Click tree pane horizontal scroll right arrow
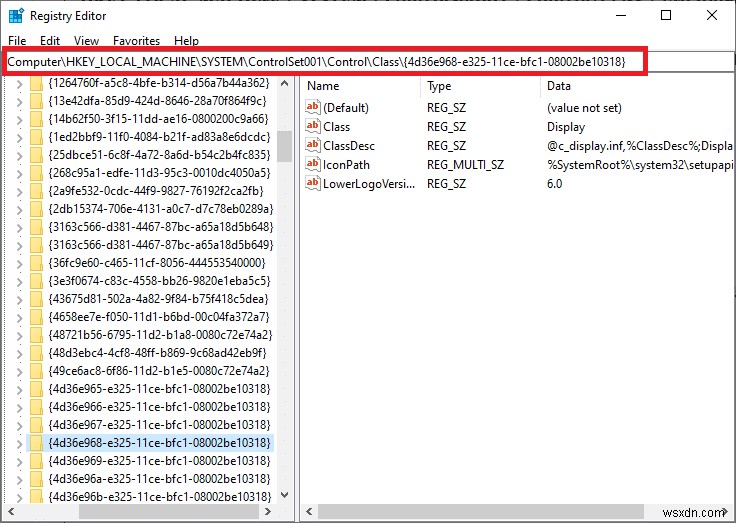The height and width of the screenshot is (523, 736). tap(268, 512)
